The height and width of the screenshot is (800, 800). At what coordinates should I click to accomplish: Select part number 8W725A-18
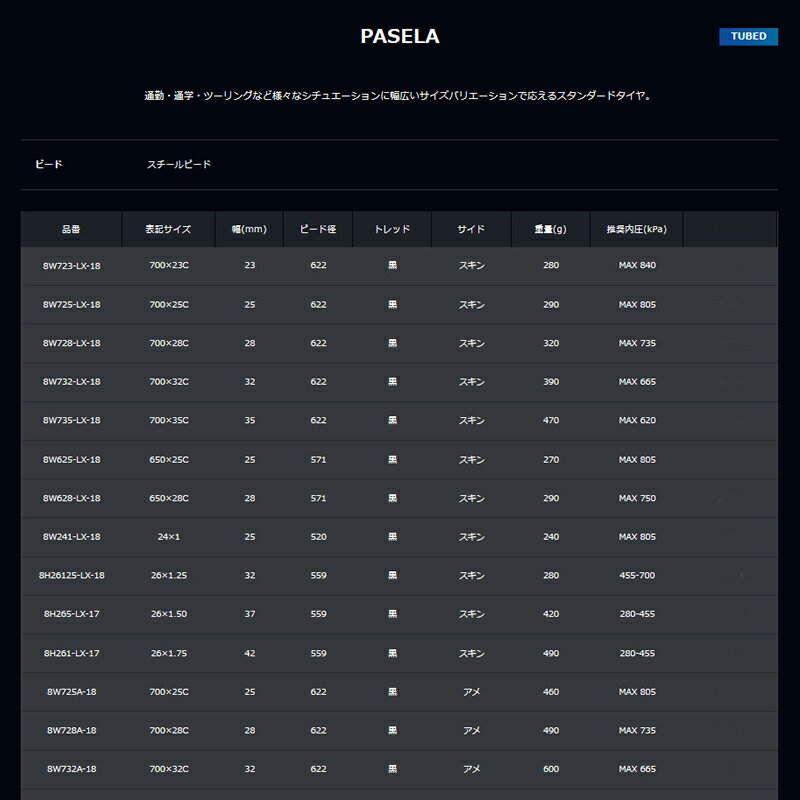[71, 692]
